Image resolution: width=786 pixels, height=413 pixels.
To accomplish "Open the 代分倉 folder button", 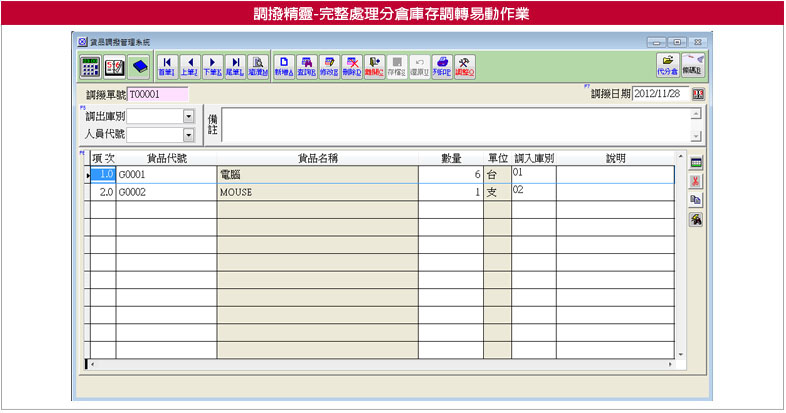I will click(667, 66).
